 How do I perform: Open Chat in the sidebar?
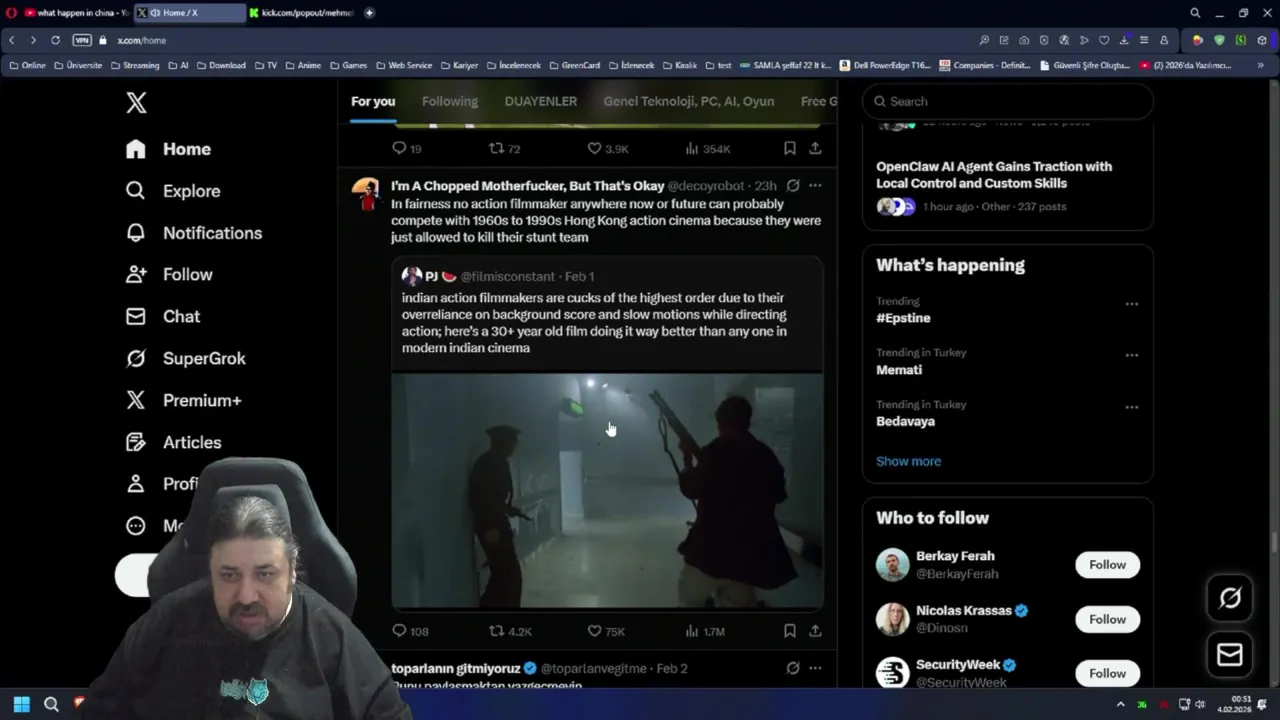(162, 316)
